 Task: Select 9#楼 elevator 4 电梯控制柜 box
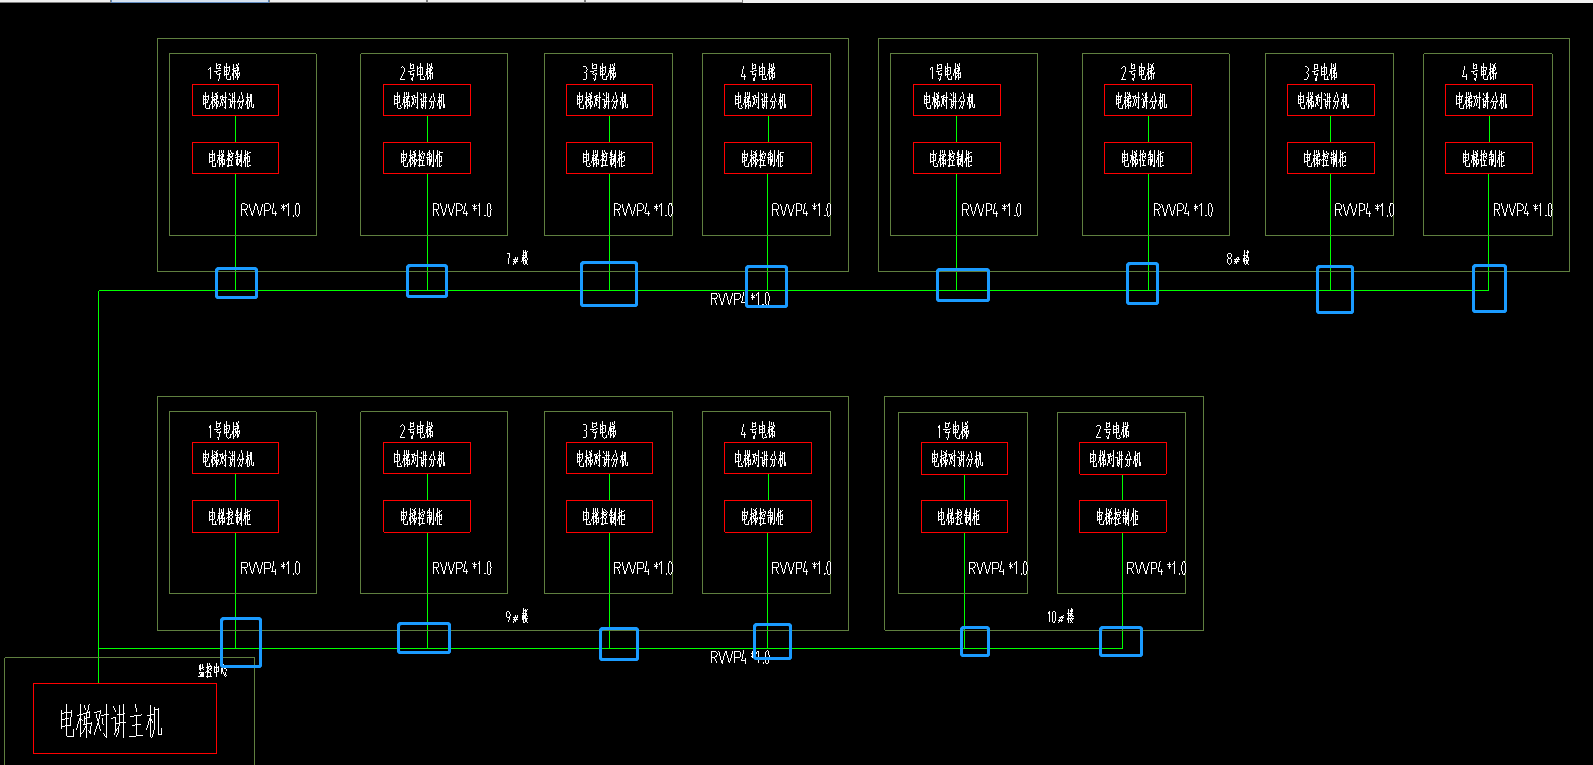point(768,516)
